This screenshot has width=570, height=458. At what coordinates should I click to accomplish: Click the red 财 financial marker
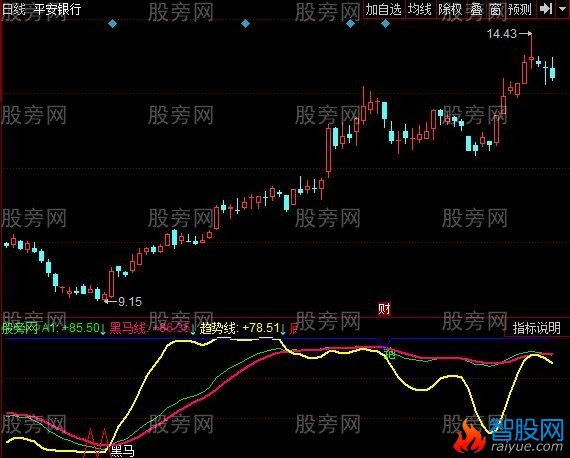(384, 309)
